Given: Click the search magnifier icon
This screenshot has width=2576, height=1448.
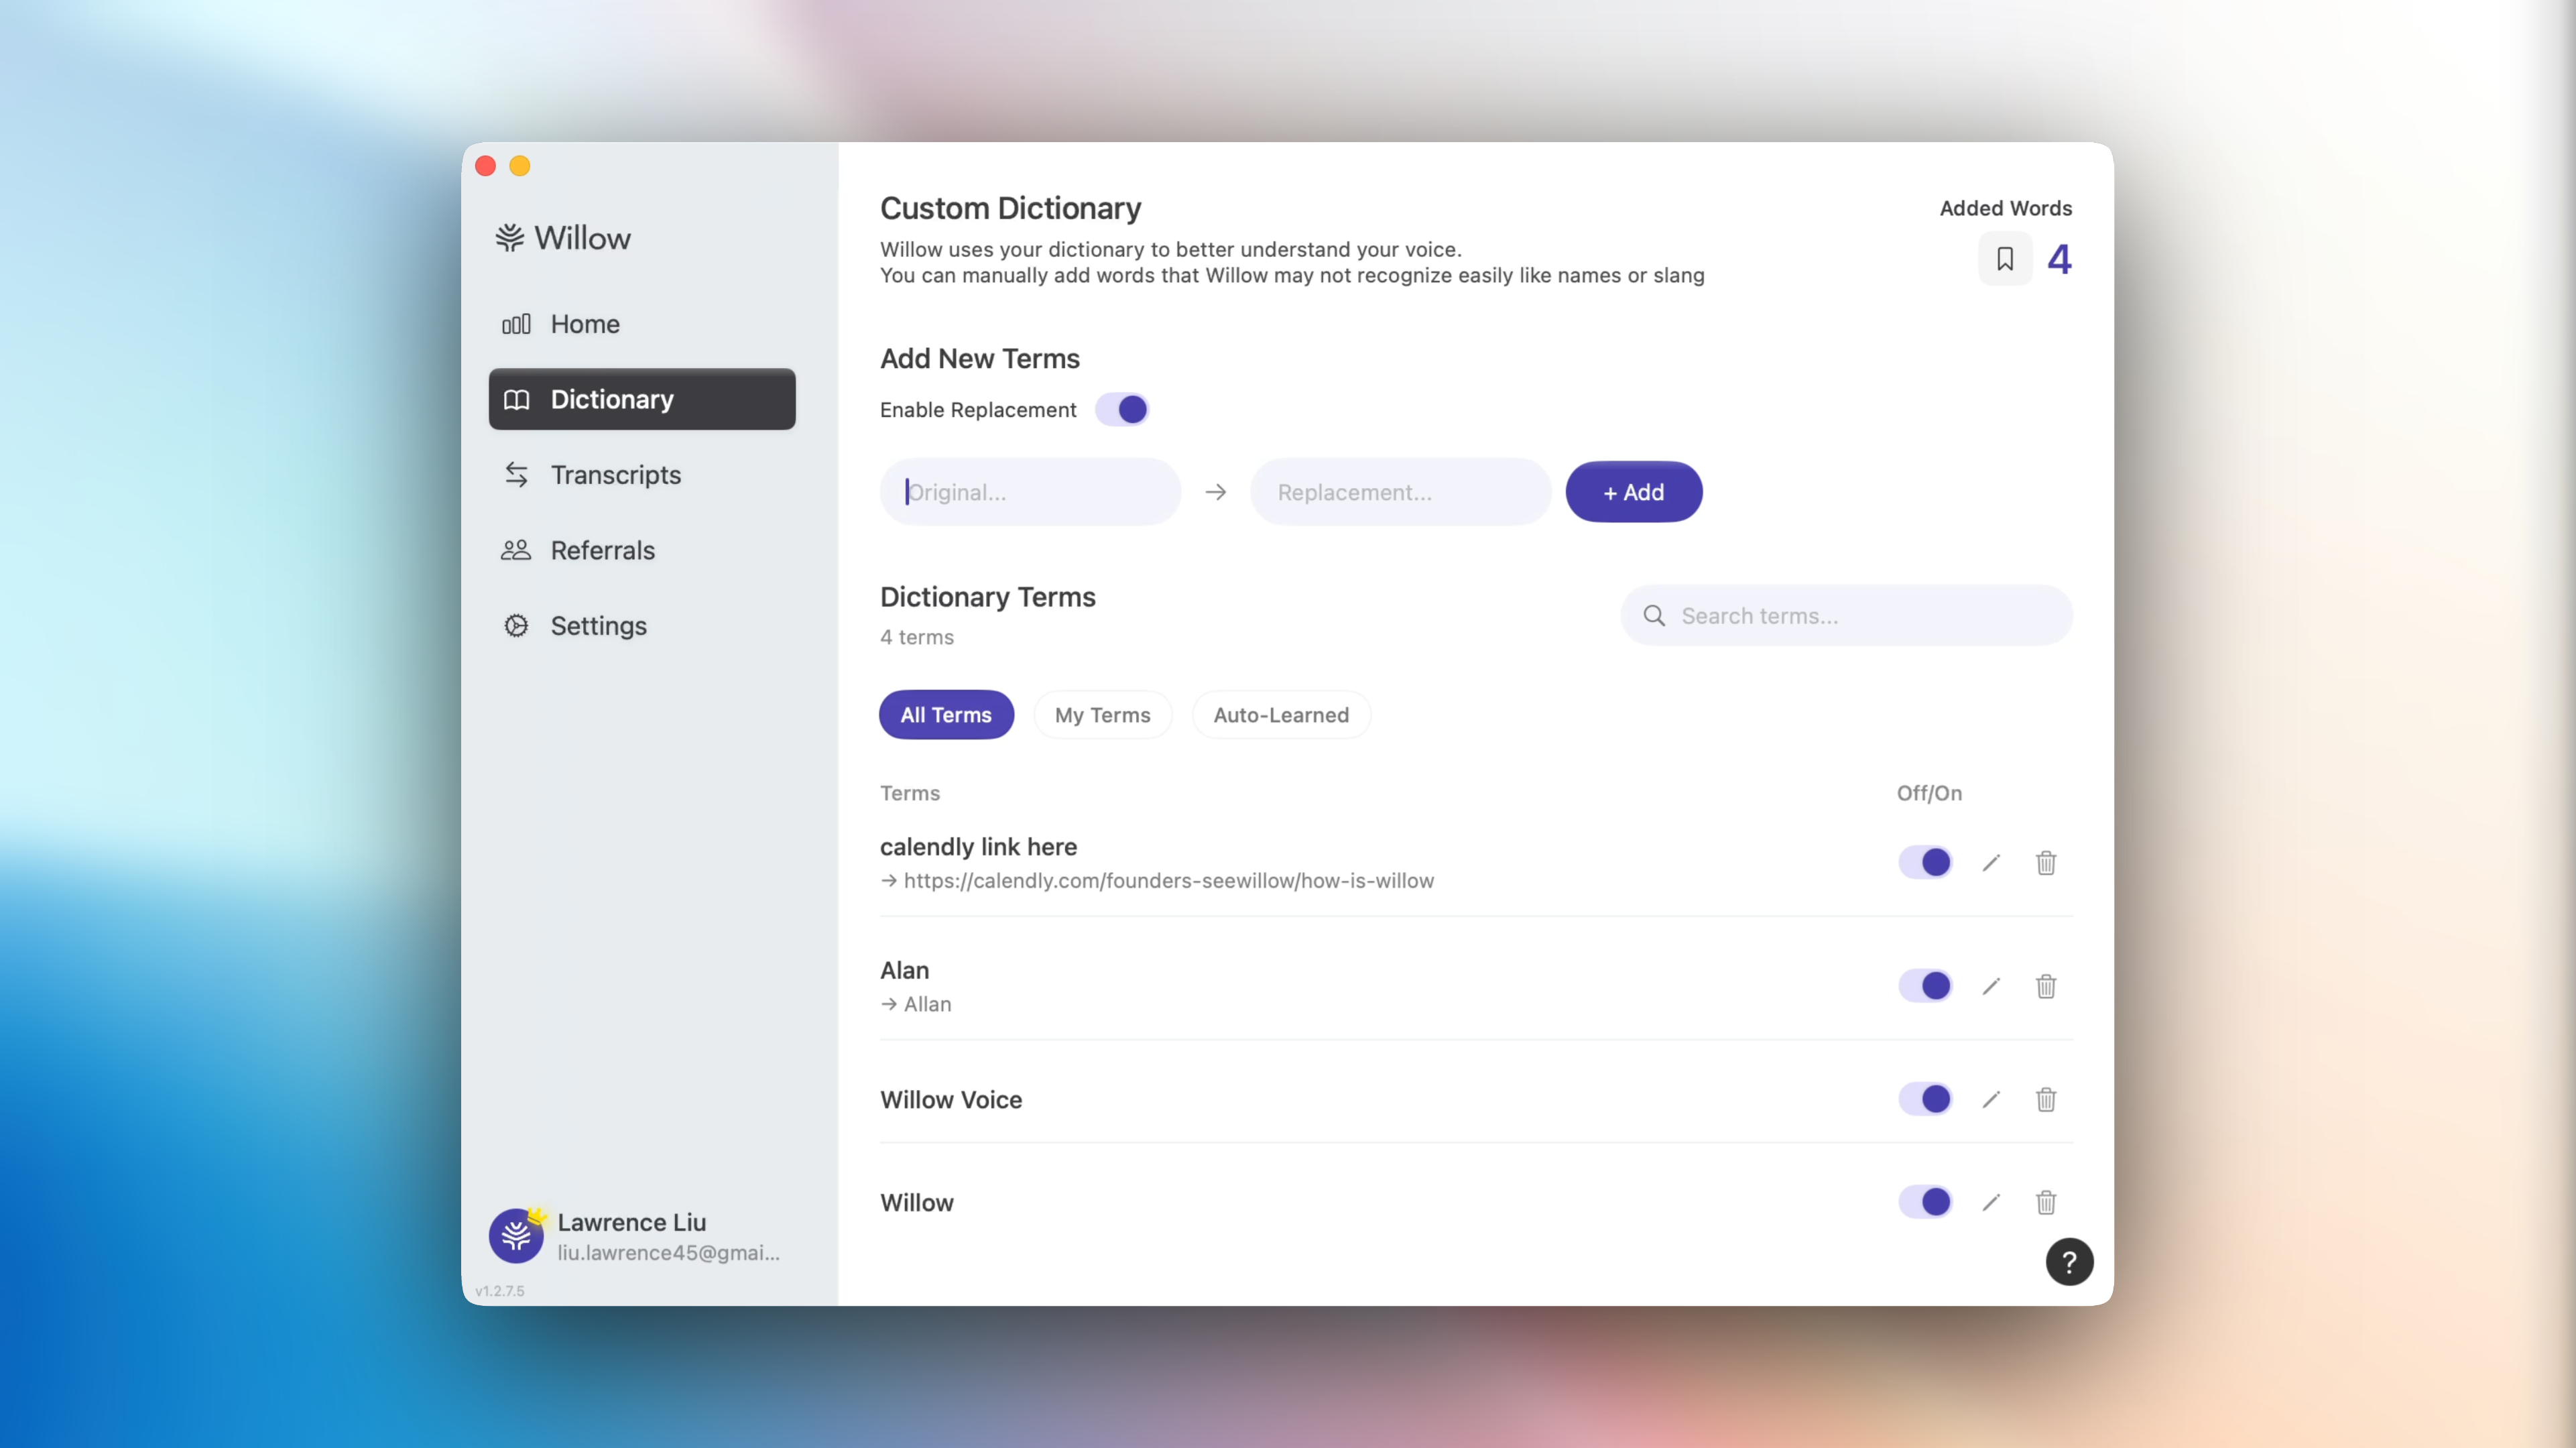Looking at the screenshot, I should click(x=1655, y=616).
